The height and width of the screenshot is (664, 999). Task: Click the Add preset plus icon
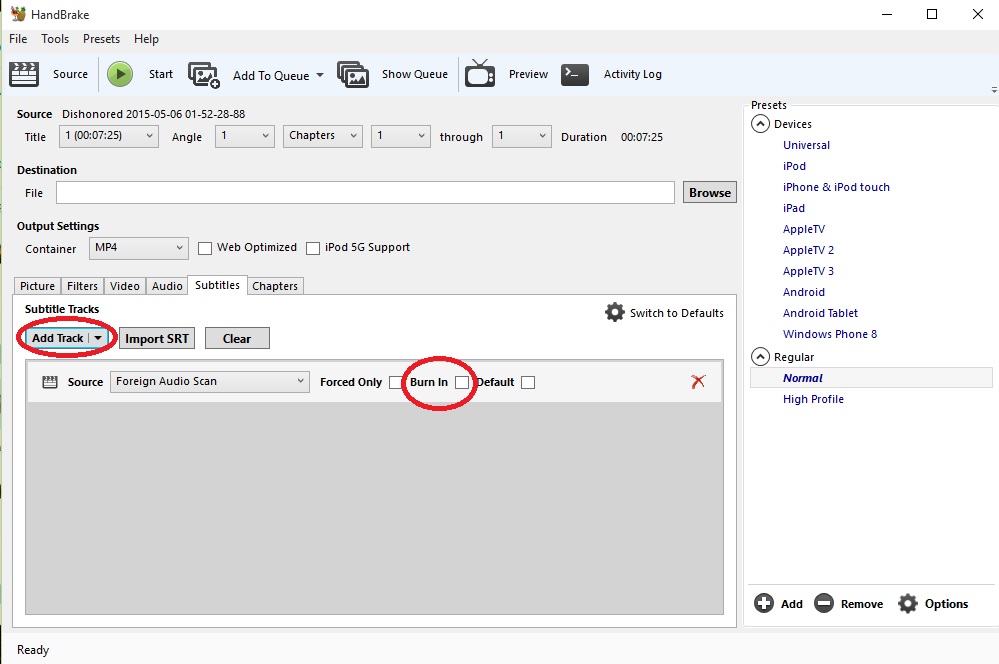764,603
